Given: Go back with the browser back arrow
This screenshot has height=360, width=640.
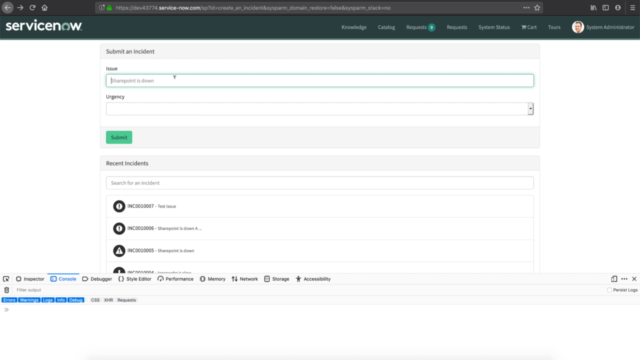Looking at the screenshot, I should pos(8,8).
